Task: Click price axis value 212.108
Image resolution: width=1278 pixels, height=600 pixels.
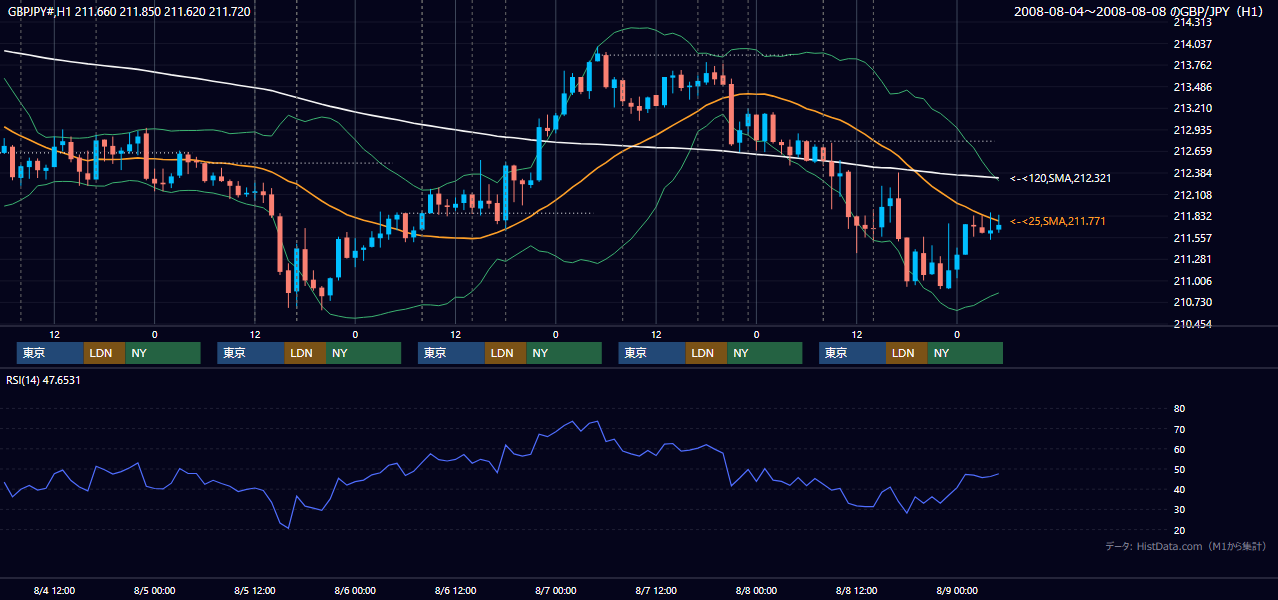Action: coord(1192,195)
